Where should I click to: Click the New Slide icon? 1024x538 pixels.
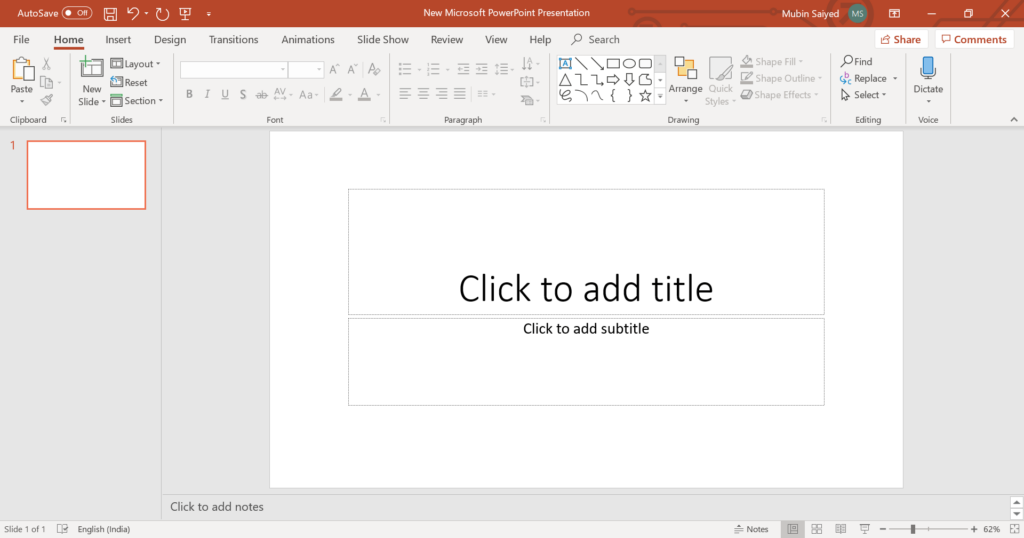coord(92,68)
